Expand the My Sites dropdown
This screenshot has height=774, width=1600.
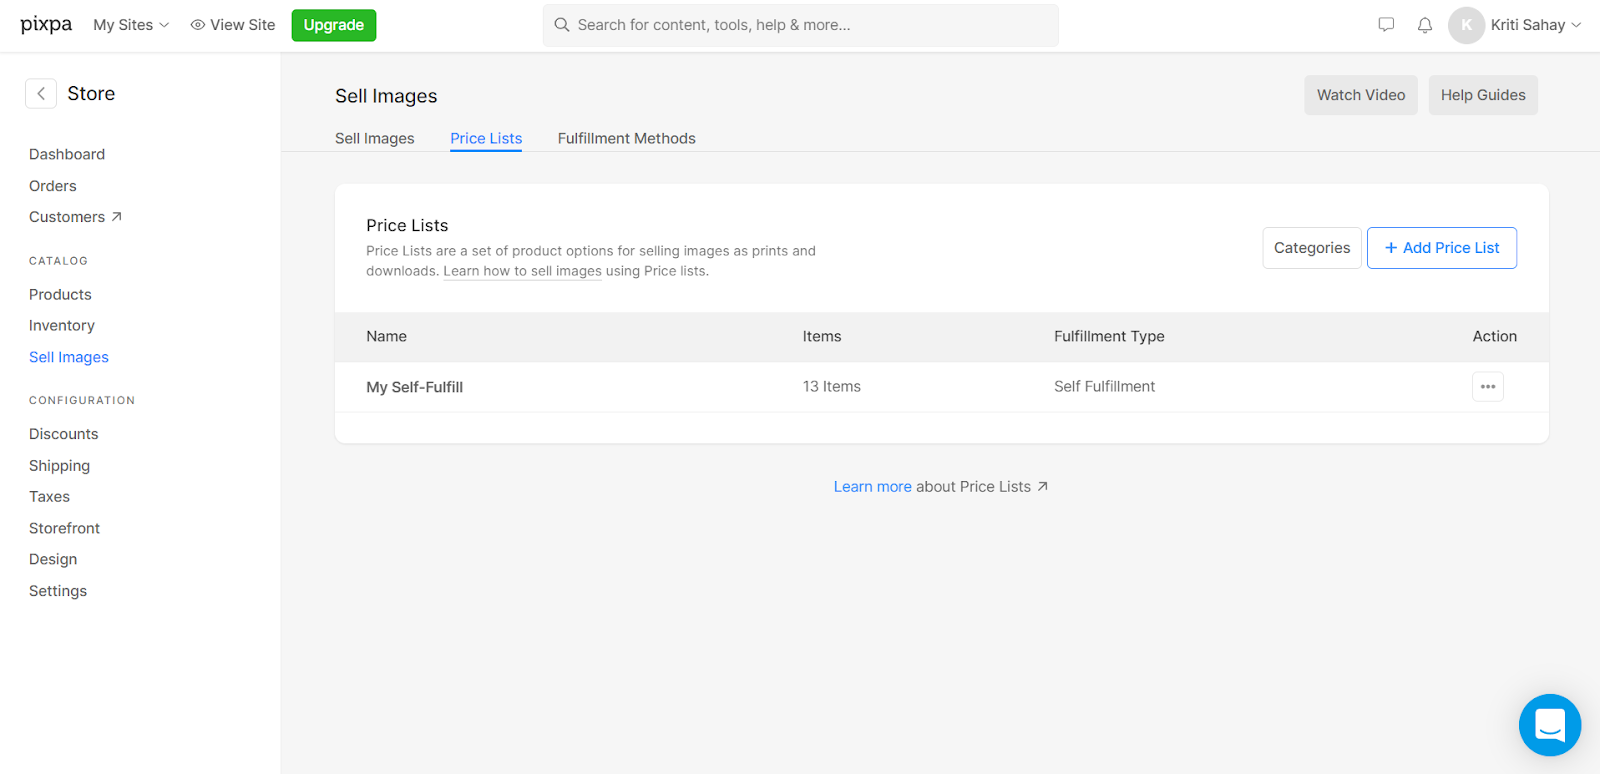[131, 25]
